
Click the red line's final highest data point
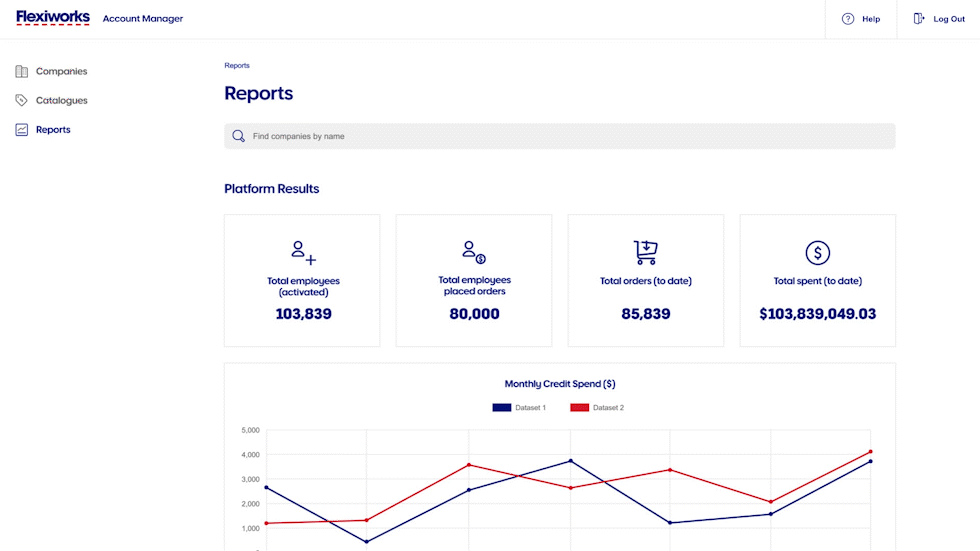coord(871,452)
